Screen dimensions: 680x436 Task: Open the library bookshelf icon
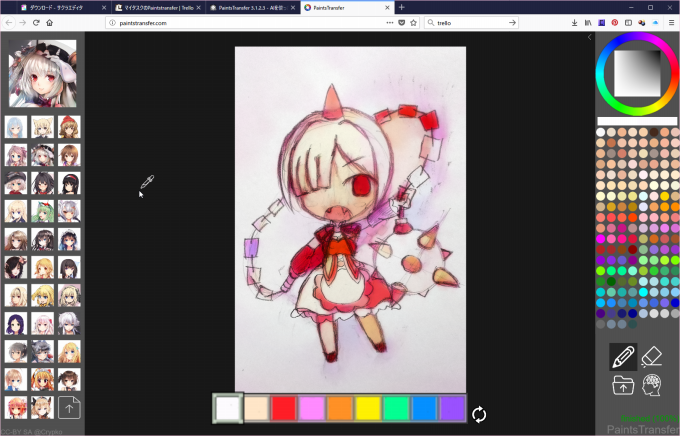point(588,23)
